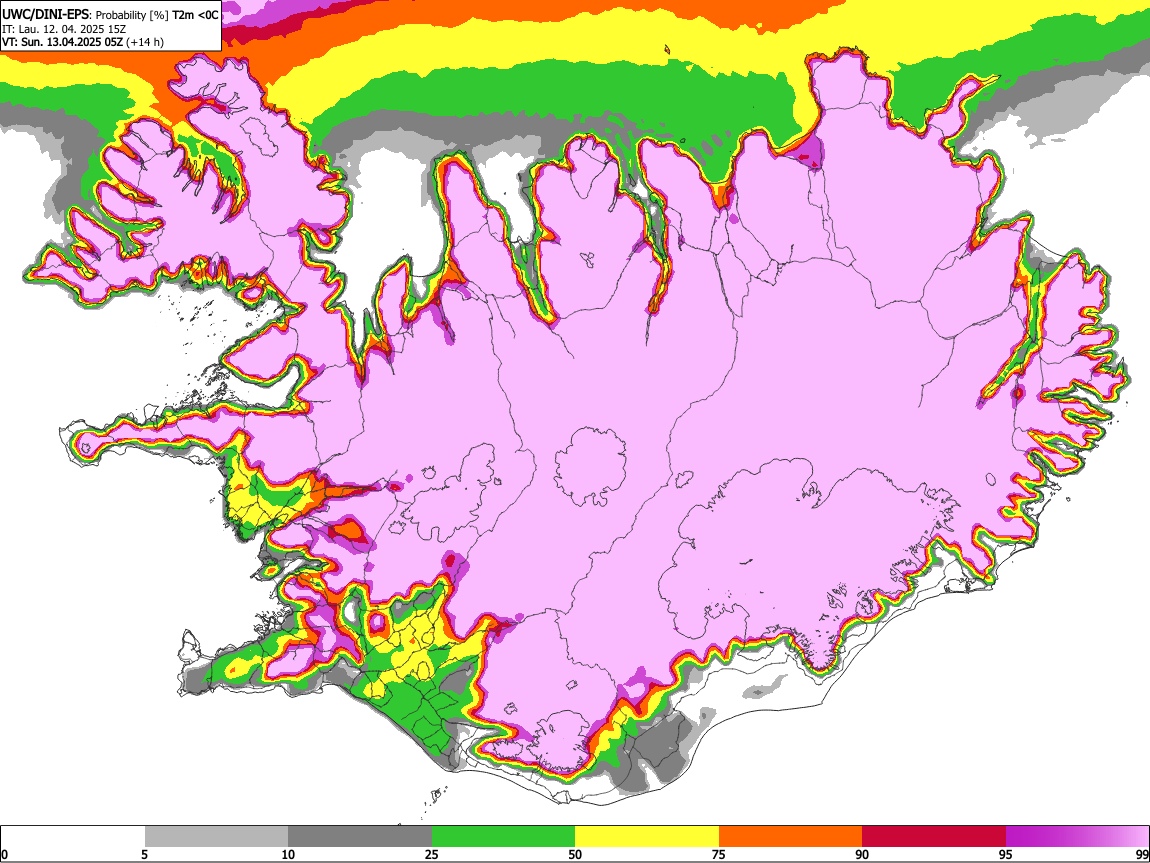Click the orange 75-90 legend swatch
This screenshot has width=1150, height=863.
tap(790, 837)
